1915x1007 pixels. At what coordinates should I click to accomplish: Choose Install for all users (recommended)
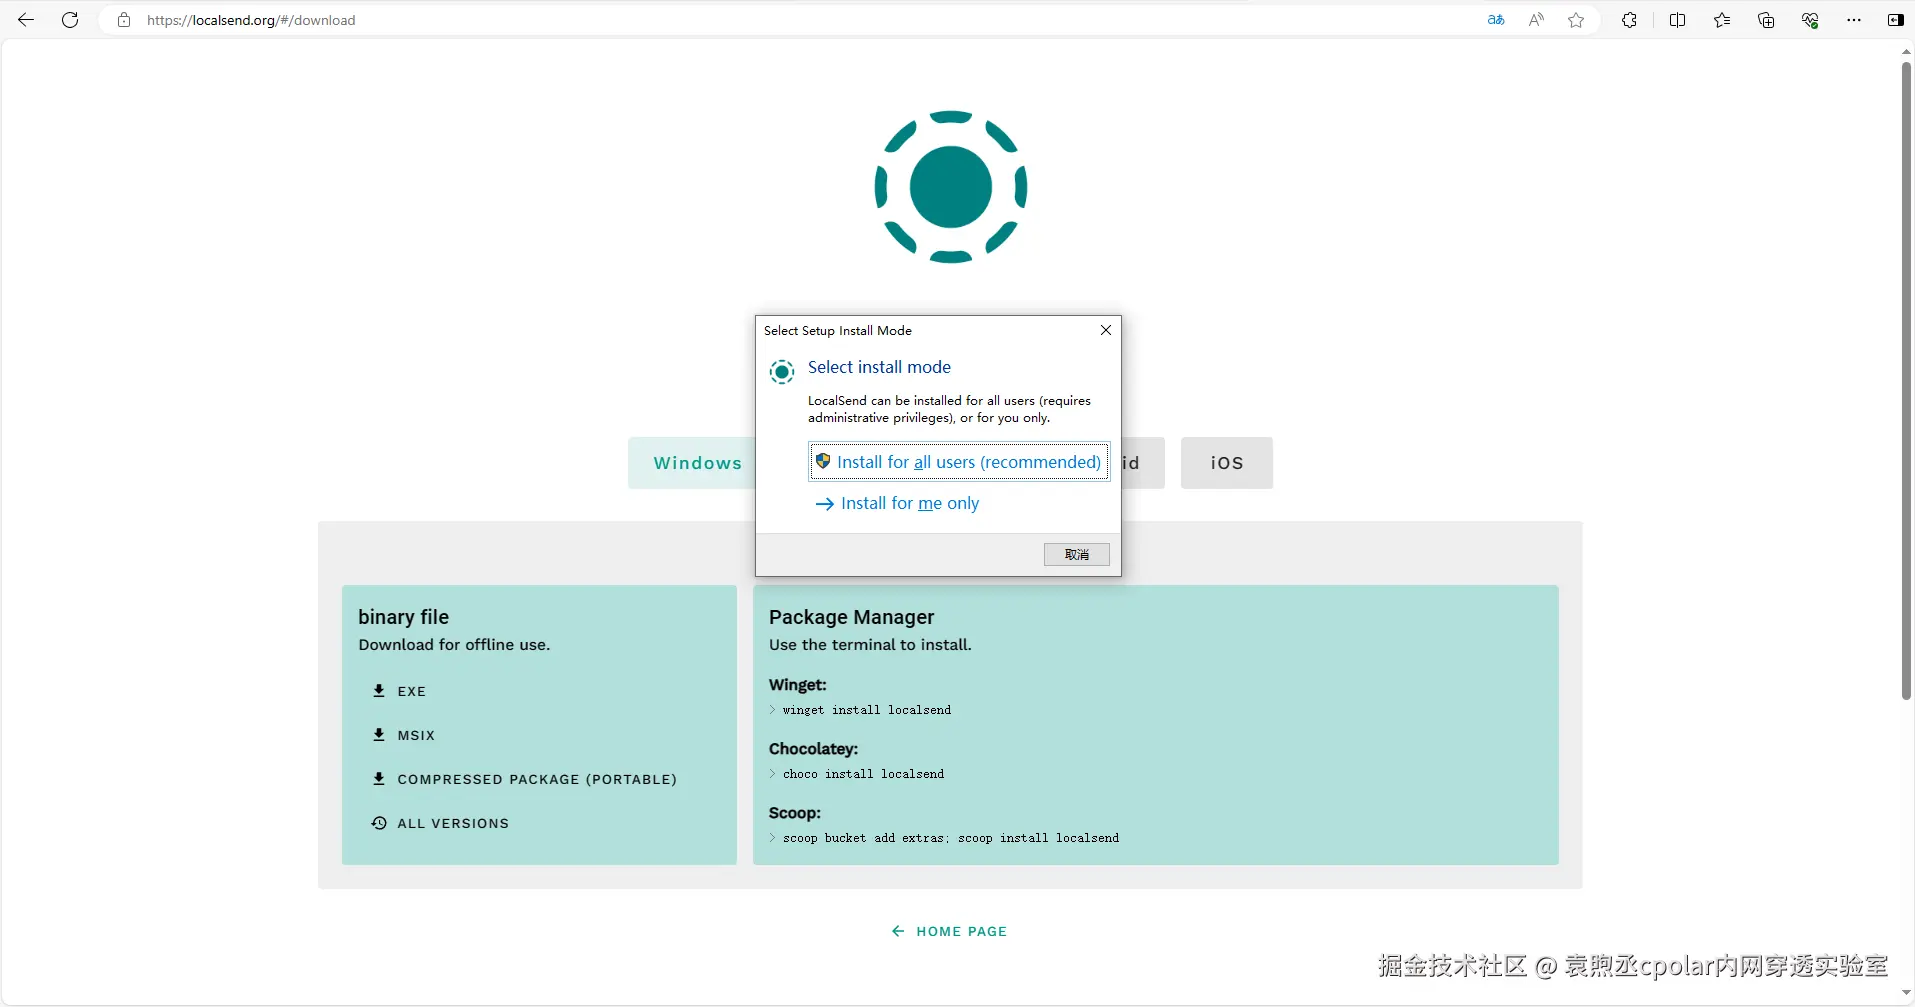(959, 462)
